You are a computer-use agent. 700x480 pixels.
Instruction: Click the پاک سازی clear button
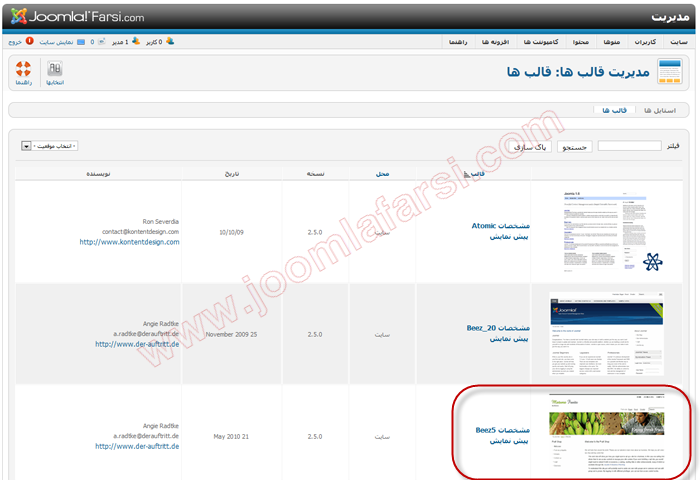coord(530,147)
